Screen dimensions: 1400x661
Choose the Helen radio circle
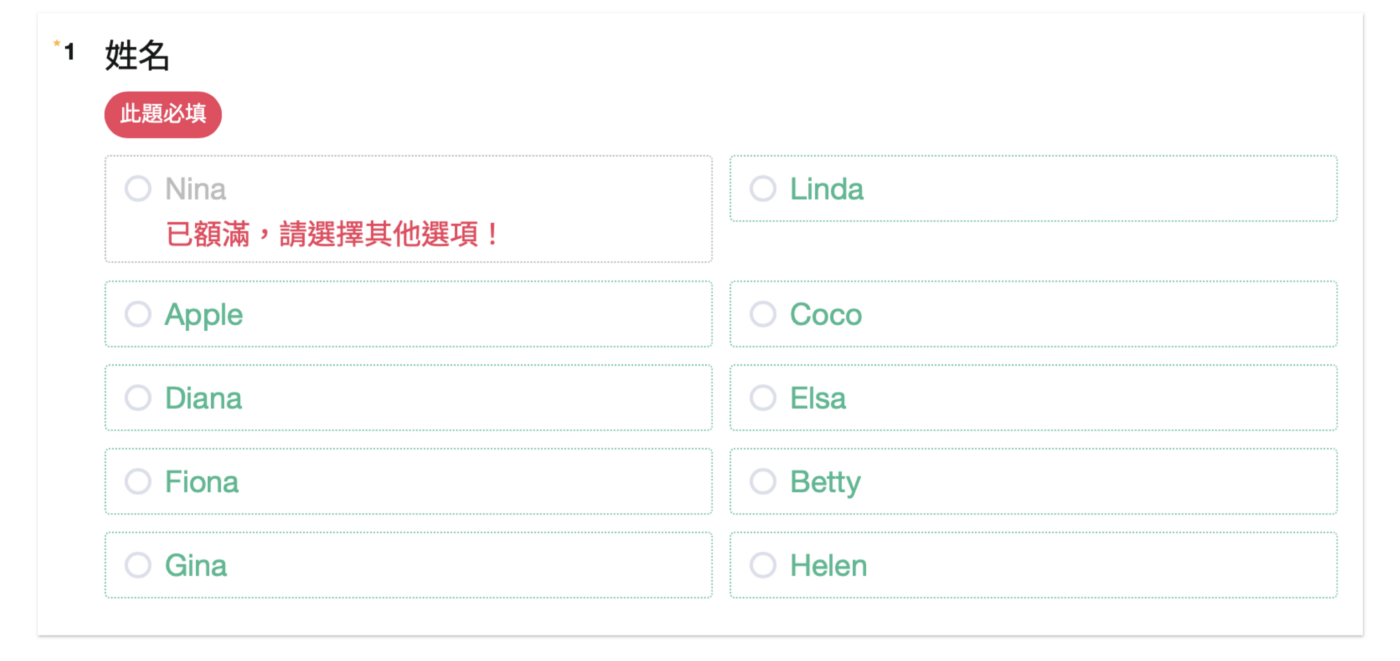point(763,566)
